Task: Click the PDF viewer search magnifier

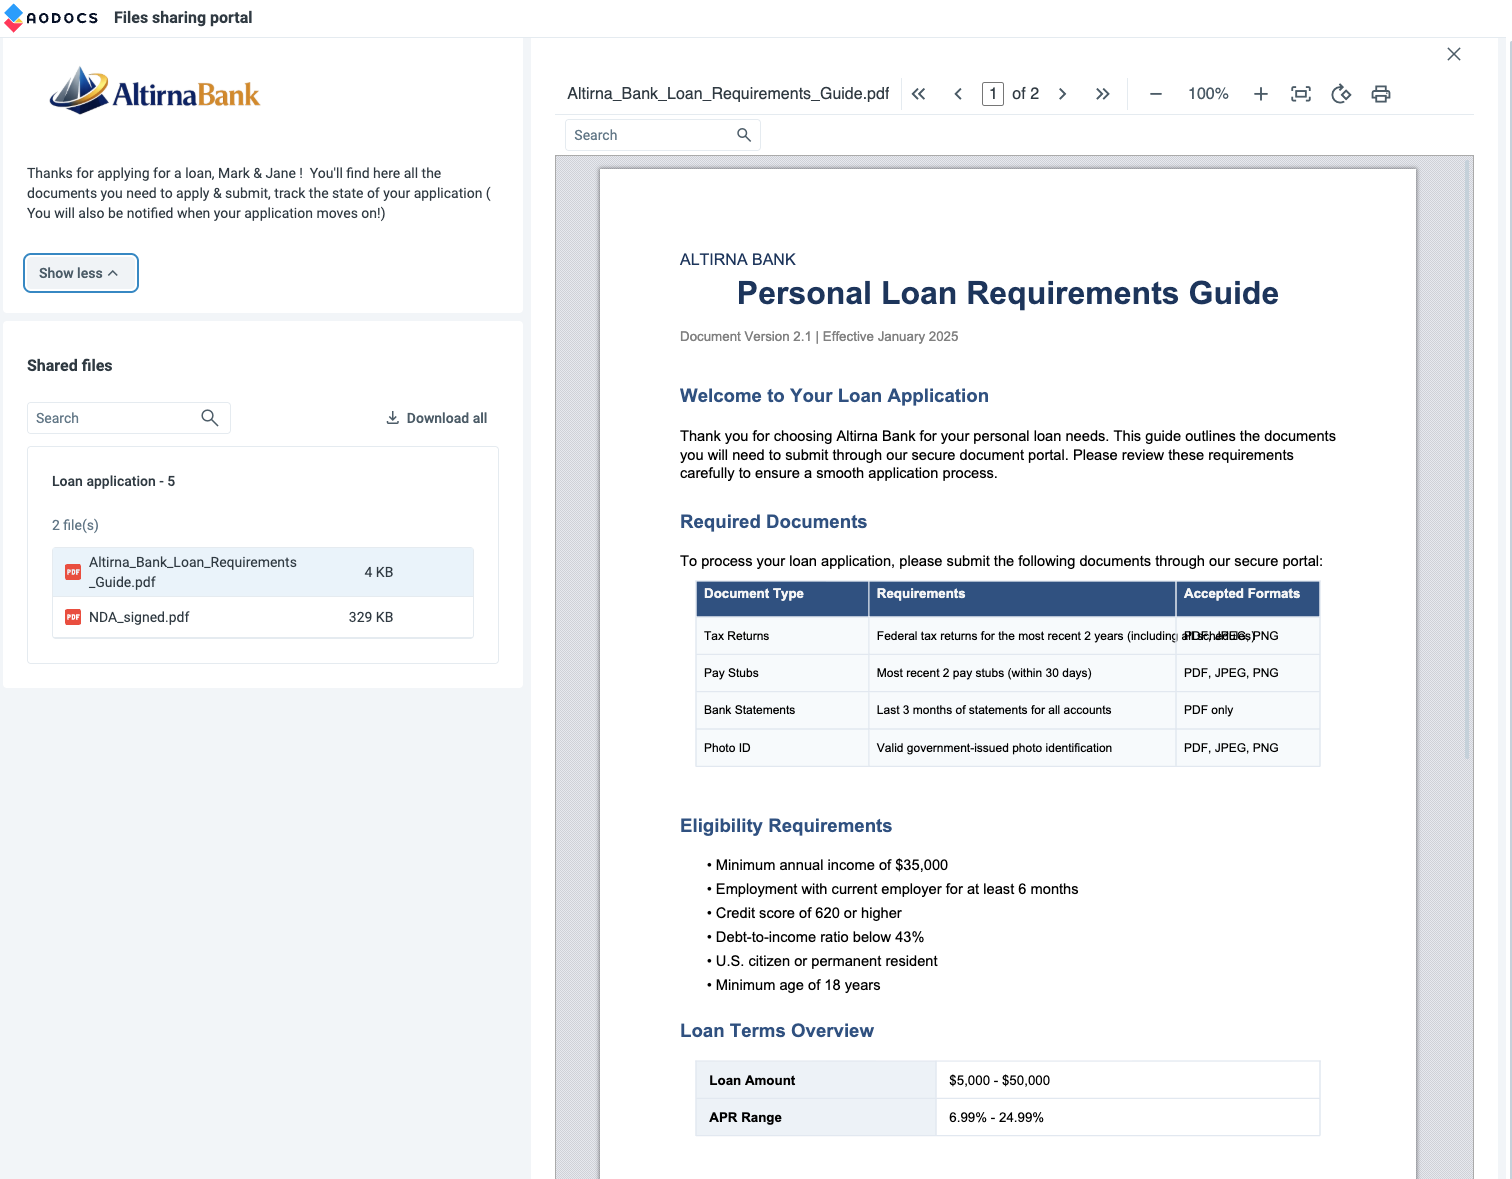Action: [744, 135]
